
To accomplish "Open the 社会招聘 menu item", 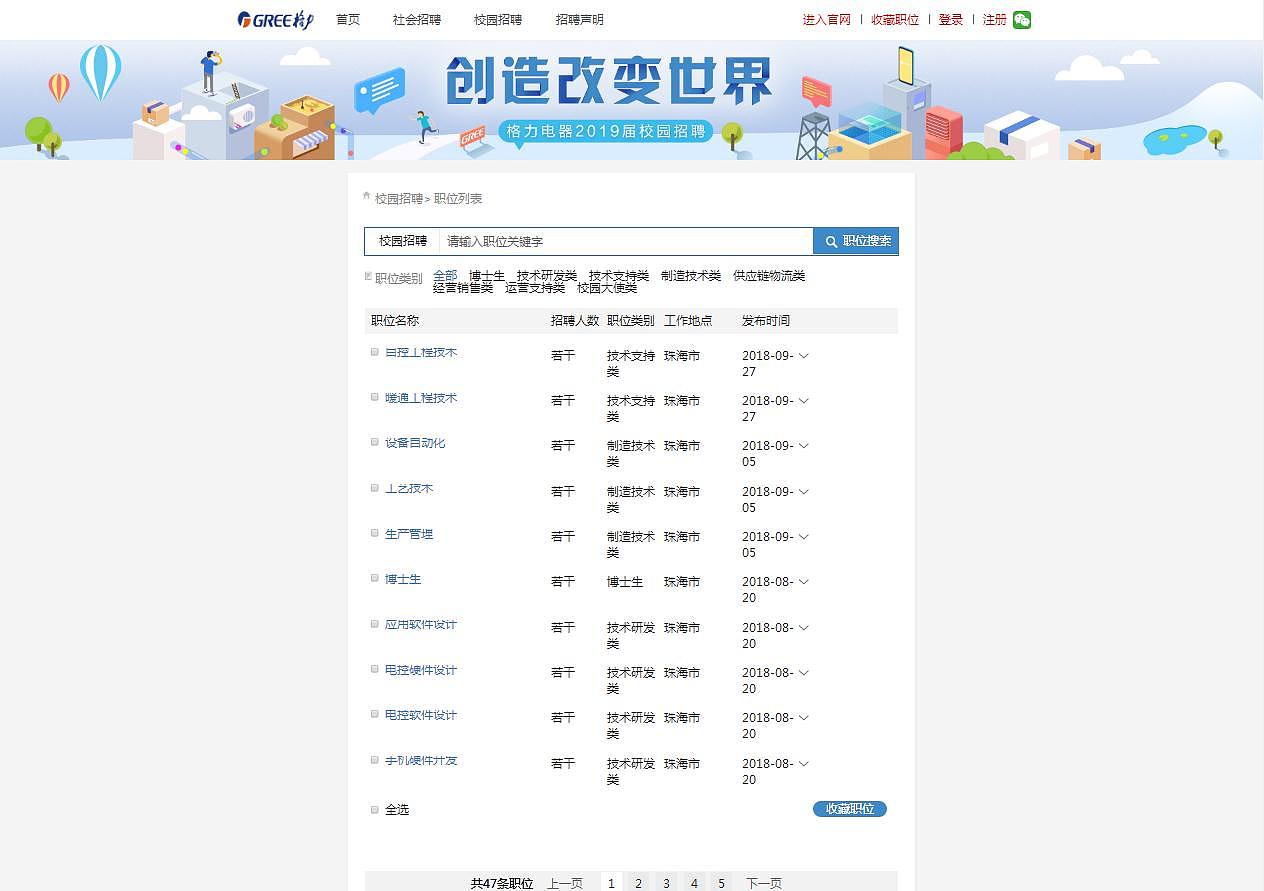I will click(416, 19).
